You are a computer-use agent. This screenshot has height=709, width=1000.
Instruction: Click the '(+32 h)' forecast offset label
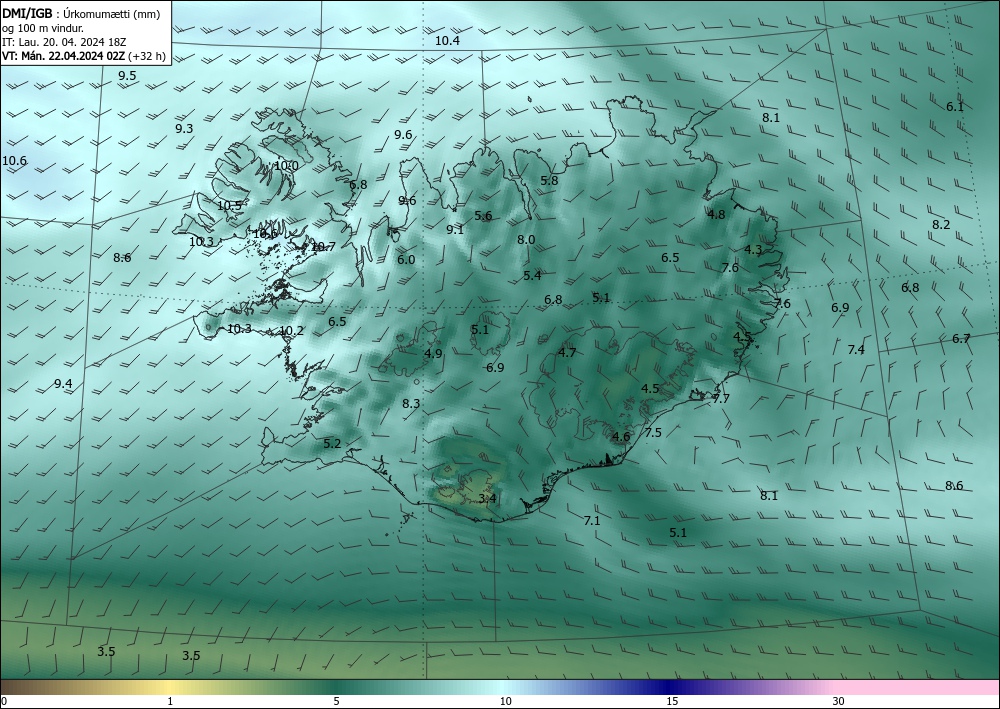(147, 56)
